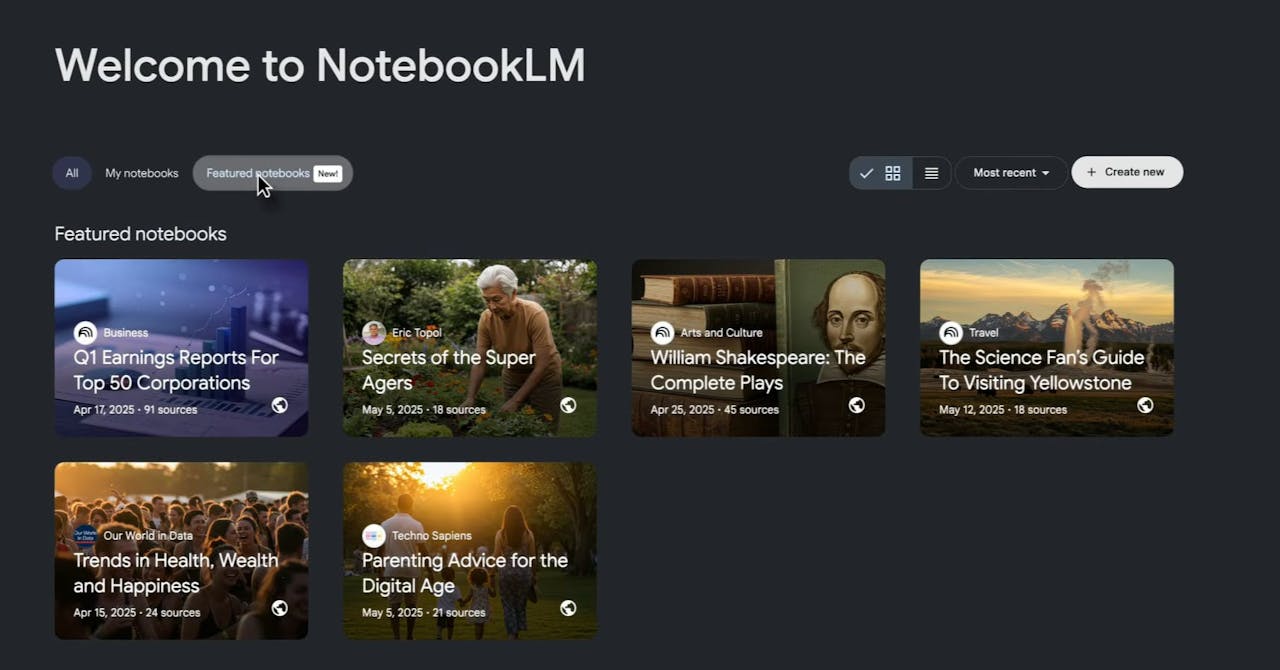
Task: Click the "May 5, 2025 · 18 sources" text
Action: (424, 410)
